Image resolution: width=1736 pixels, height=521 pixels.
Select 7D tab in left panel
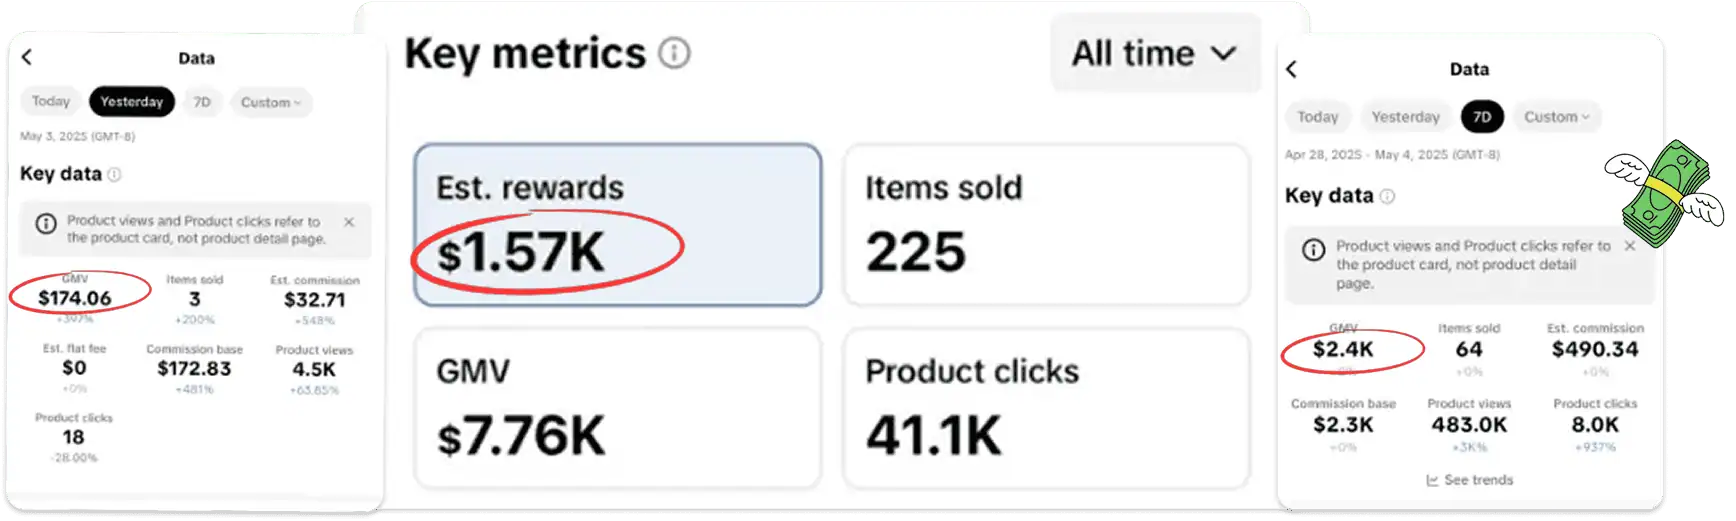pyautogui.click(x=202, y=102)
